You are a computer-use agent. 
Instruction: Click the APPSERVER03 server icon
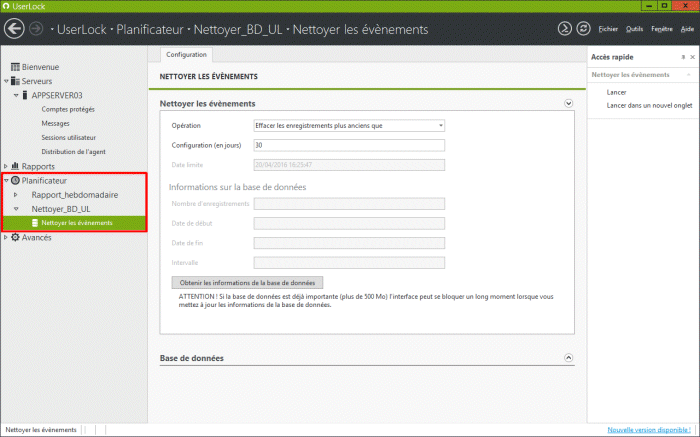25,95
